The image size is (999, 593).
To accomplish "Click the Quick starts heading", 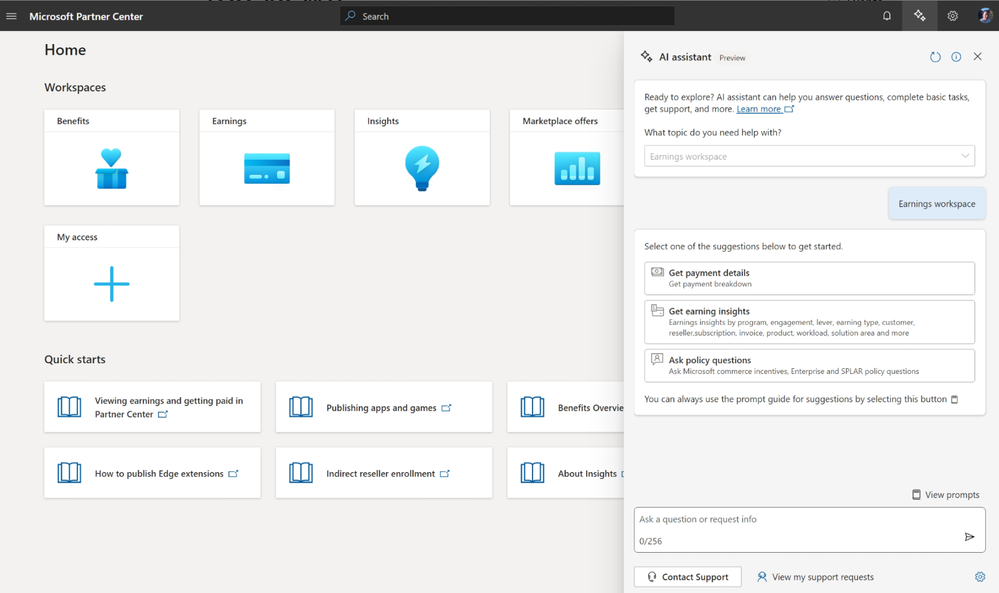I will click(x=75, y=359).
